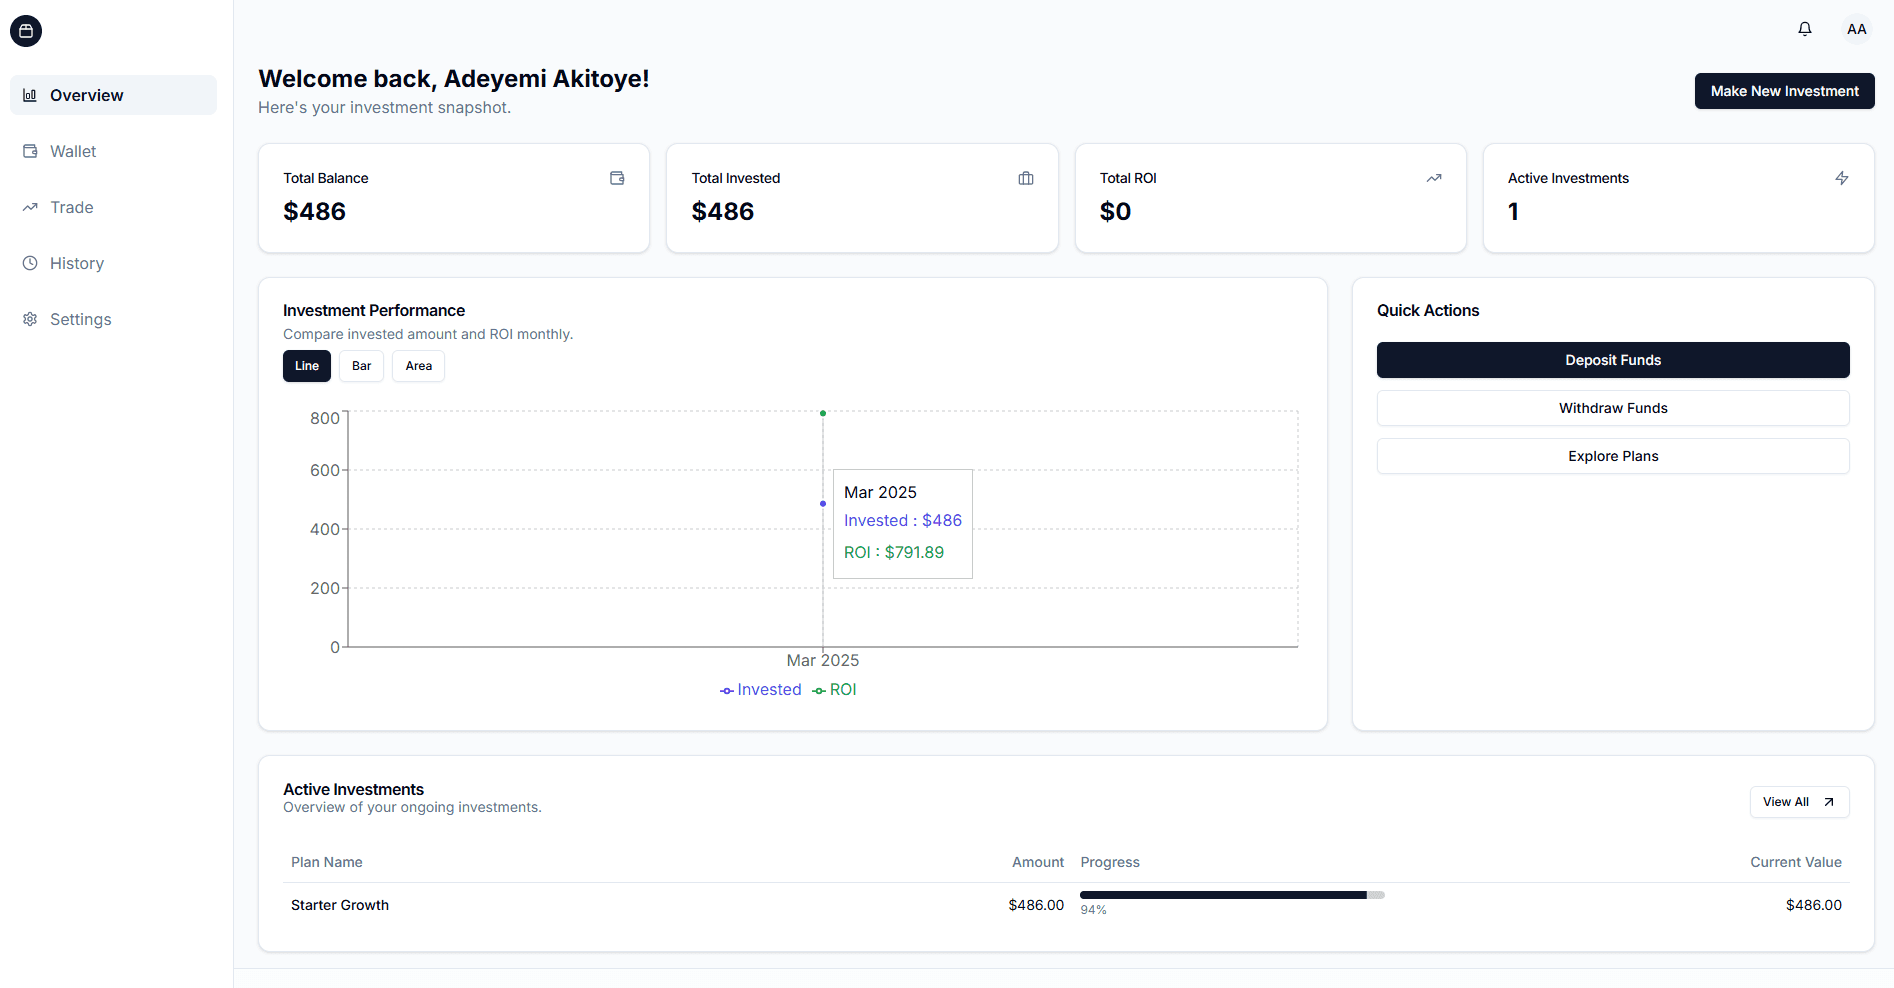
Task: Open the Overview menu item
Action: click(x=113, y=95)
